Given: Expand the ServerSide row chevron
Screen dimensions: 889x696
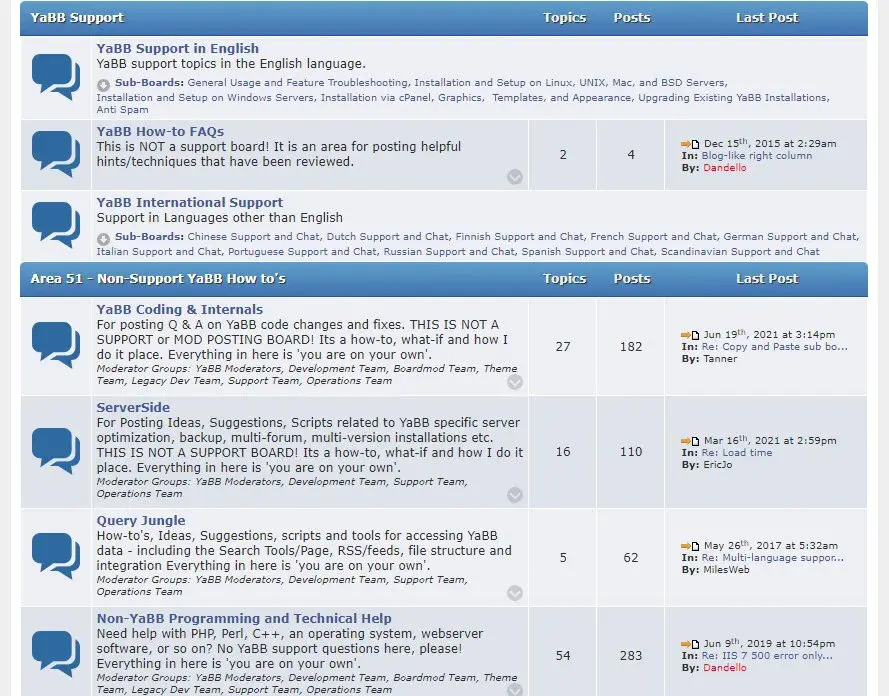Looking at the screenshot, I should click(515, 495).
